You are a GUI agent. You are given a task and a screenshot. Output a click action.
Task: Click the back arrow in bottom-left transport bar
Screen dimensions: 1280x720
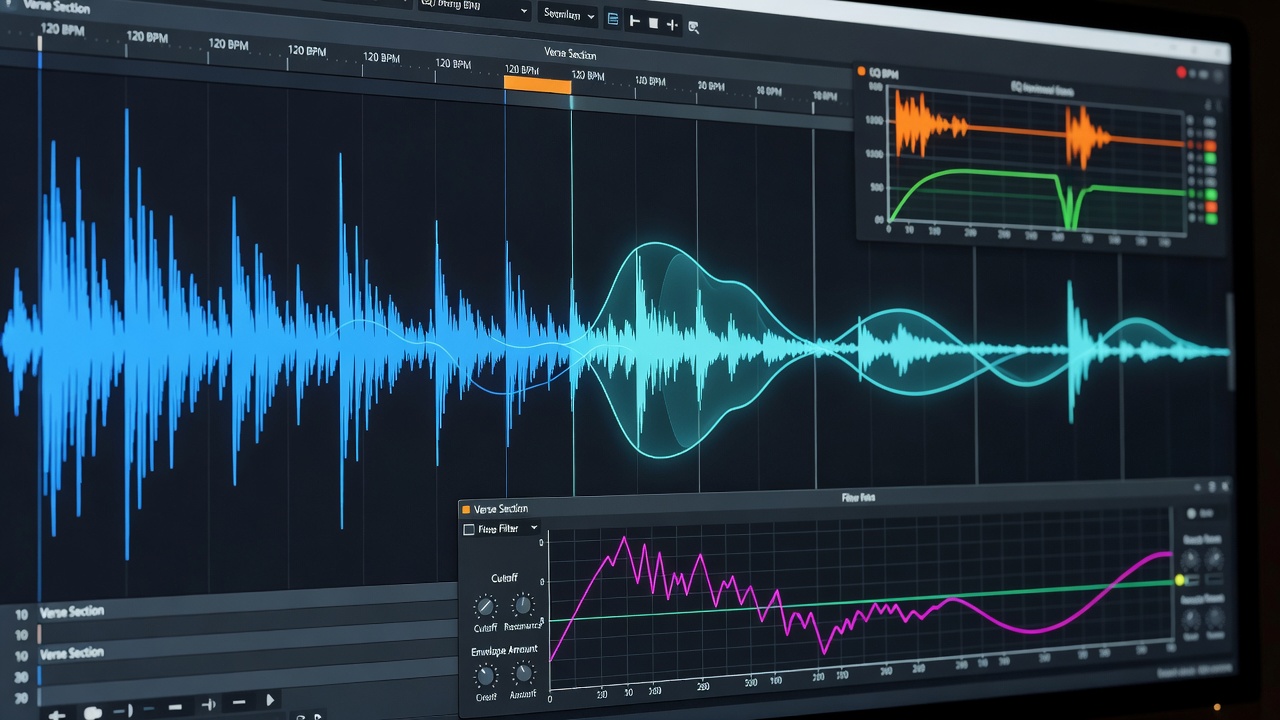click(57, 714)
